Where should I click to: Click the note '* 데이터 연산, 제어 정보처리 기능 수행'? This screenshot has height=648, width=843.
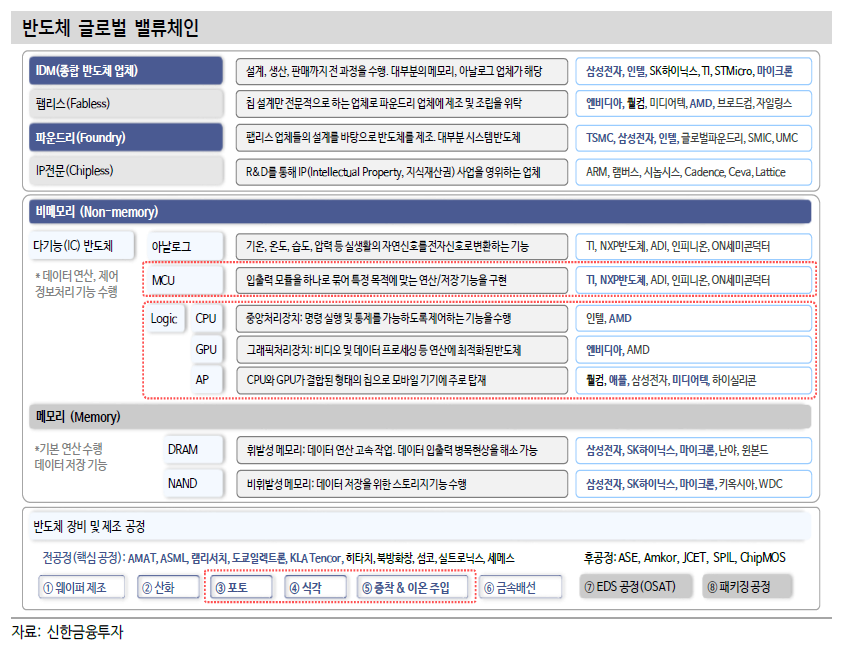pos(76,284)
